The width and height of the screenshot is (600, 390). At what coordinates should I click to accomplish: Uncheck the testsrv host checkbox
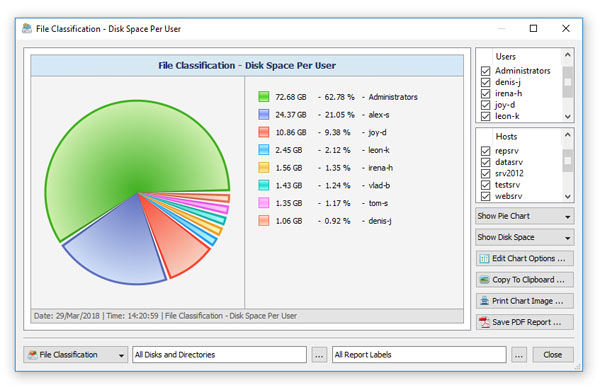(486, 185)
